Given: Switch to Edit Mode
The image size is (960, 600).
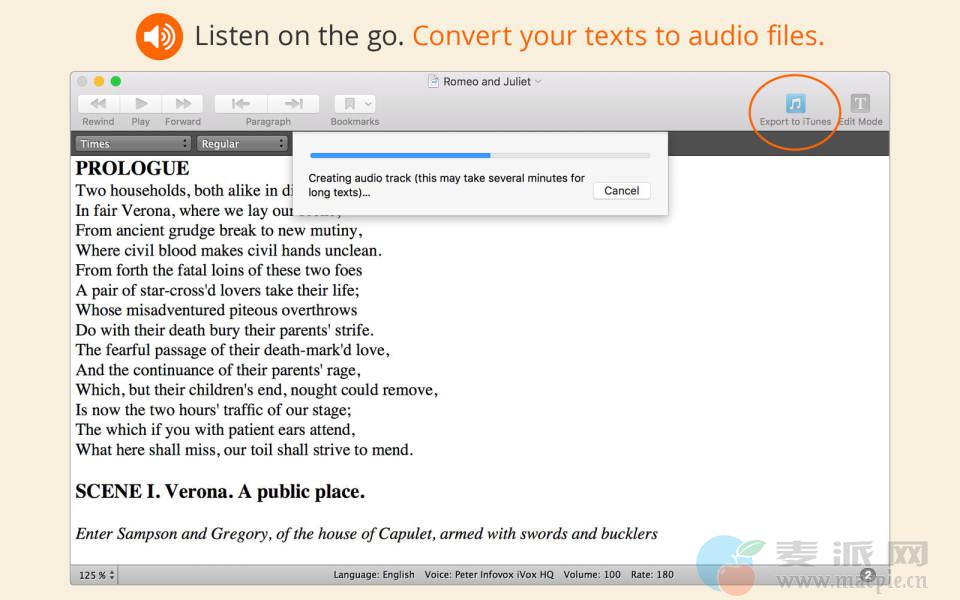Looking at the screenshot, I should (860, 104).
